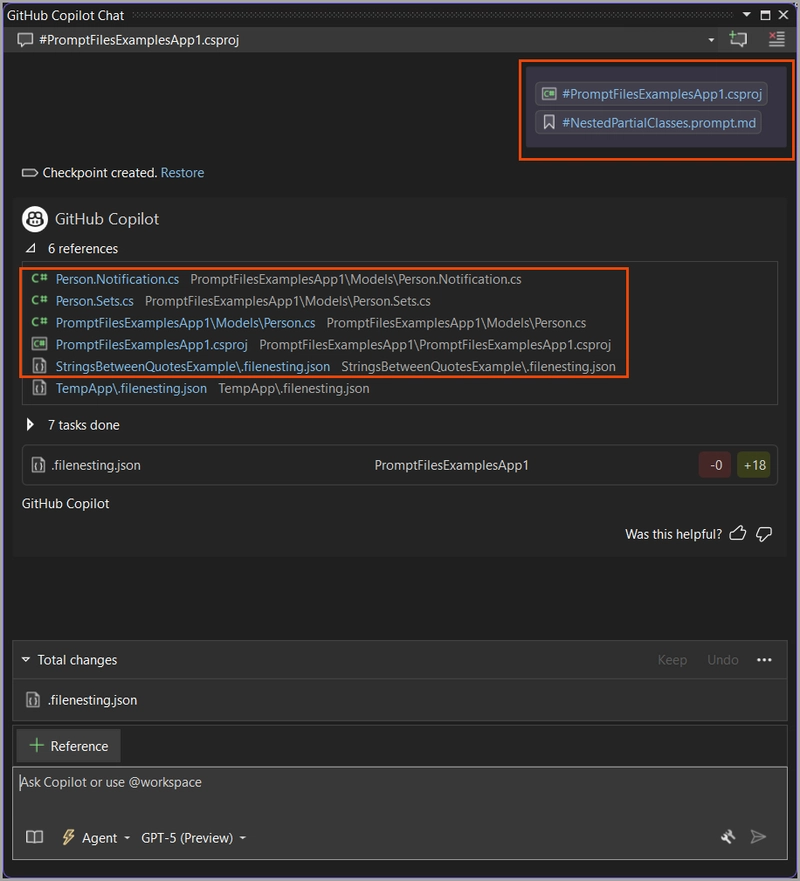Open the .filenesting.json change card
This screenshot has width=800, height=881.
pos(399,465)
